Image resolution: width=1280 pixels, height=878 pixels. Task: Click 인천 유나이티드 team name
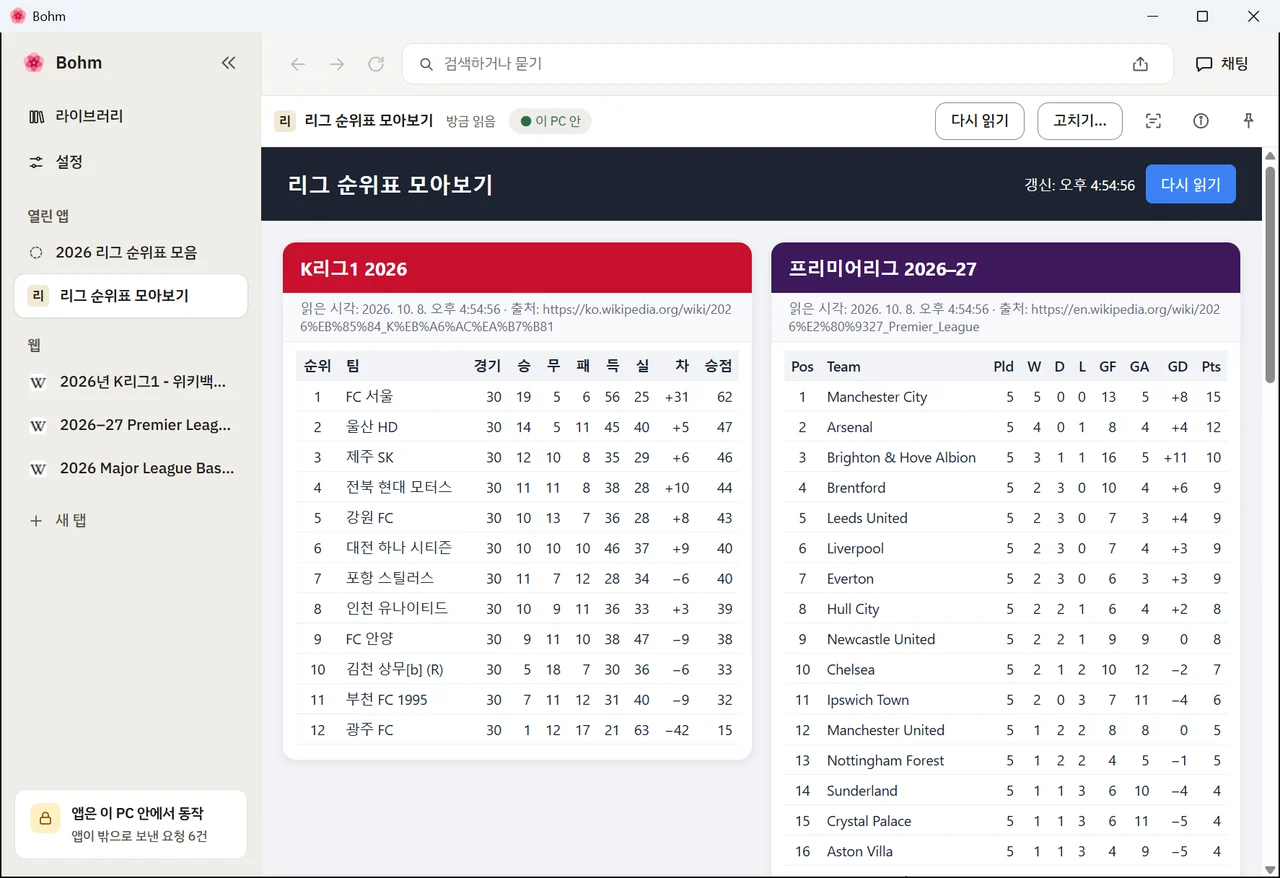(397, 608)
